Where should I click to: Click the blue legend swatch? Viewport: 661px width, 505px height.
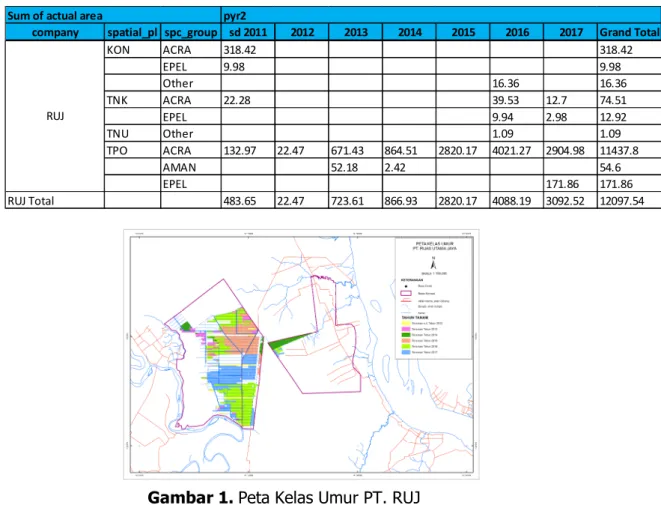[x=406, y=352]
